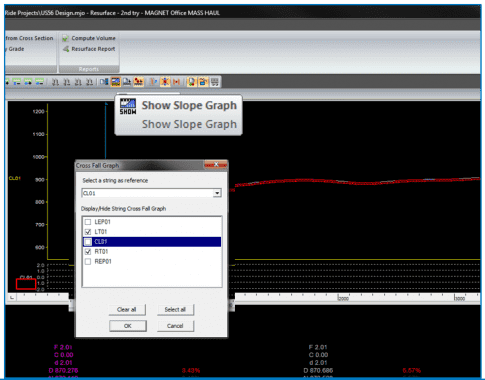The height and width of the screenshot is (380, 485).
Task: Confirm the Cross Fall Graph dialog with OK
Action: (x=128, y=326)
